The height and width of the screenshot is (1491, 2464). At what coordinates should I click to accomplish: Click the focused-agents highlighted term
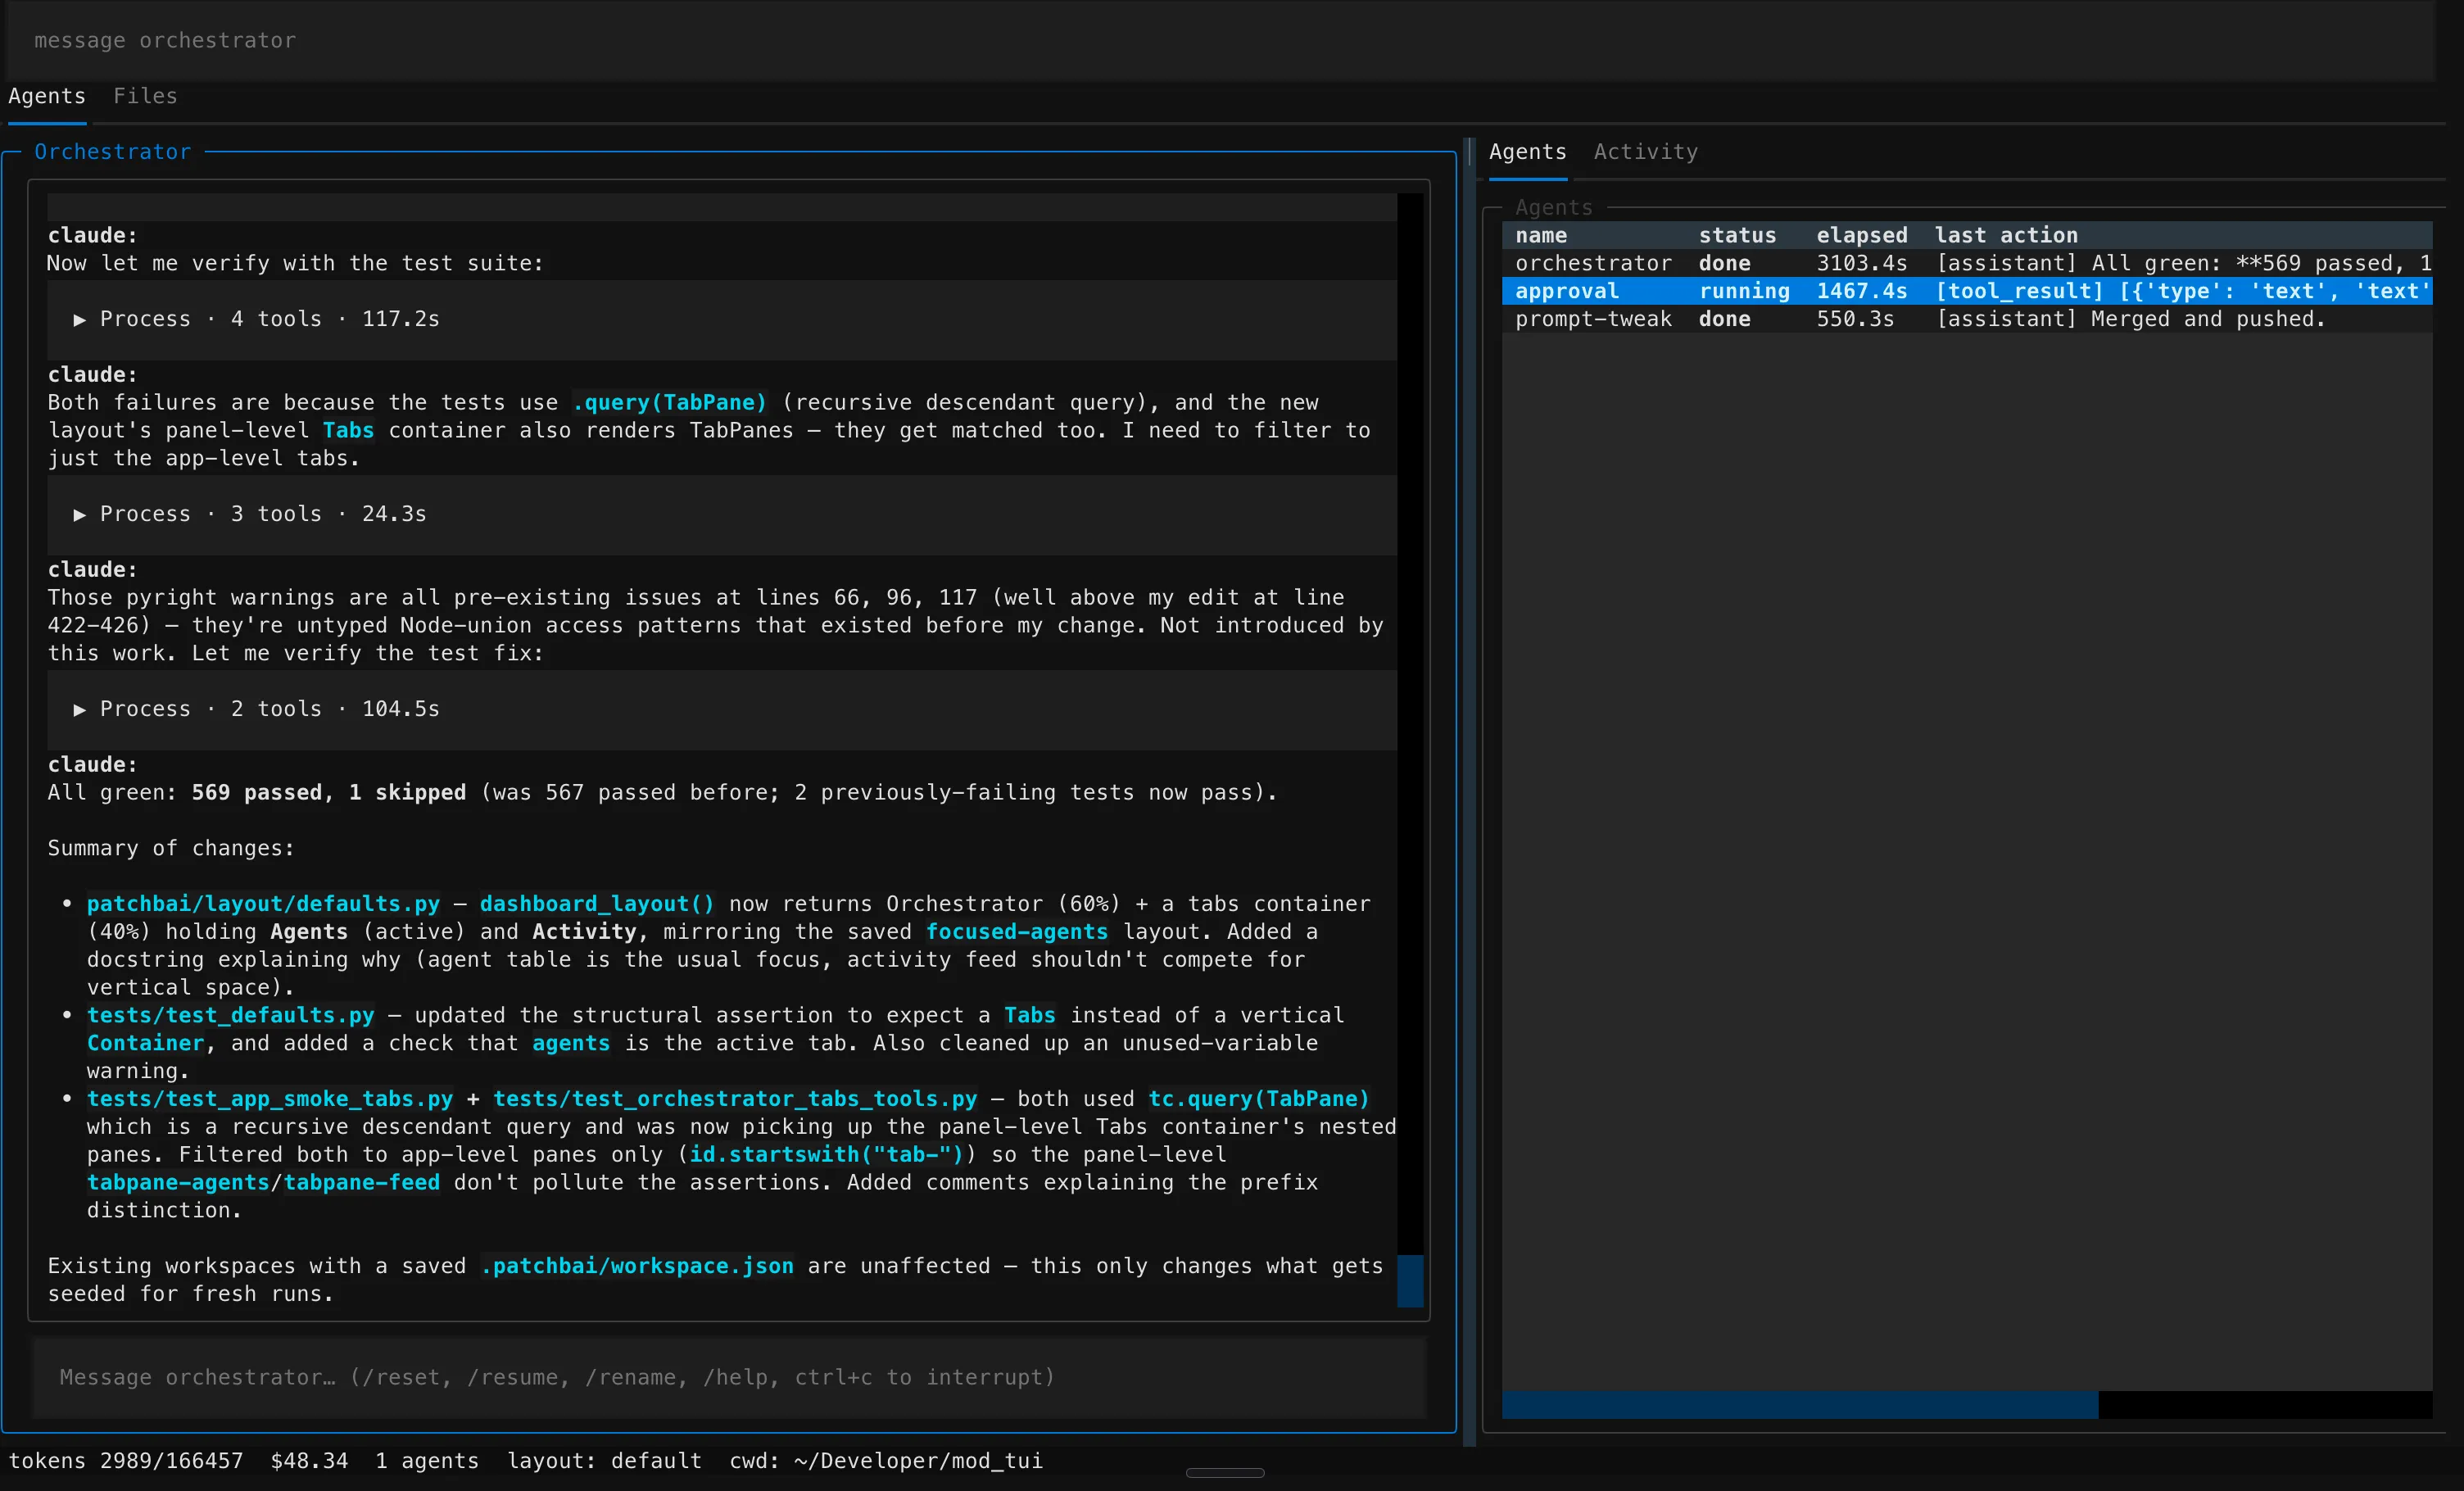coord(1016,932)
